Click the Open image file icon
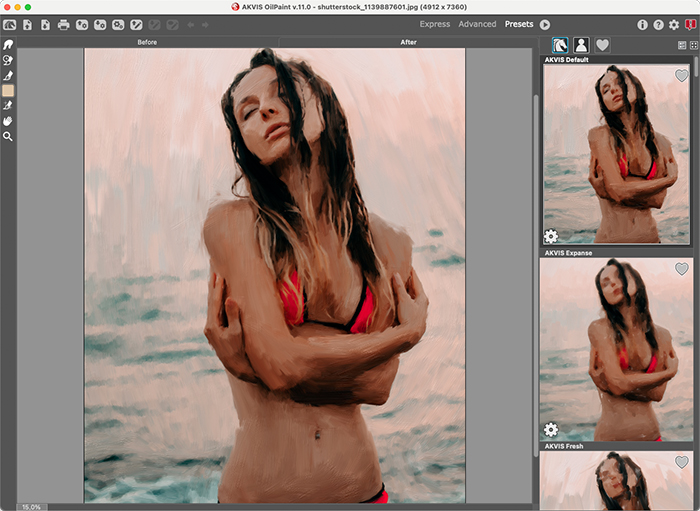The height and width of the screenshot is (511, 700). click(x=28, y=25)
